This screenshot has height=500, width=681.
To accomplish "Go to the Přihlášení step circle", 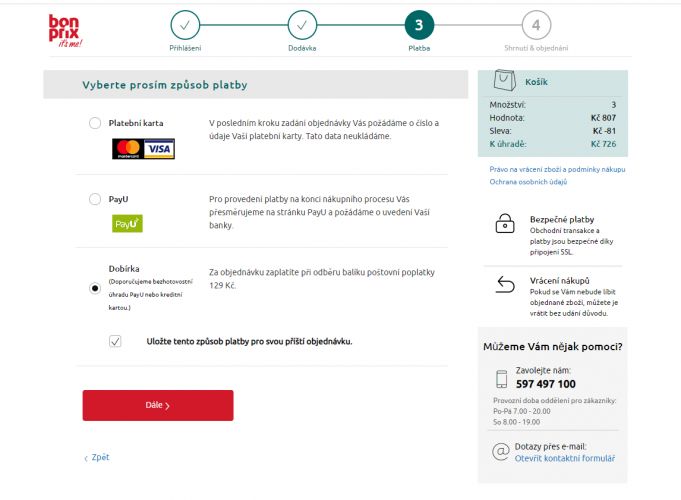I will pyautogui.click(x=185, y=25).
